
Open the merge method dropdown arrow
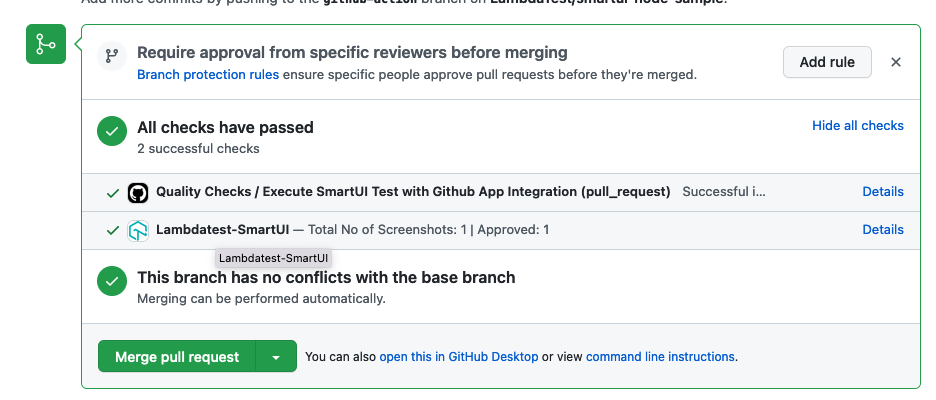(x=276, y=357)
